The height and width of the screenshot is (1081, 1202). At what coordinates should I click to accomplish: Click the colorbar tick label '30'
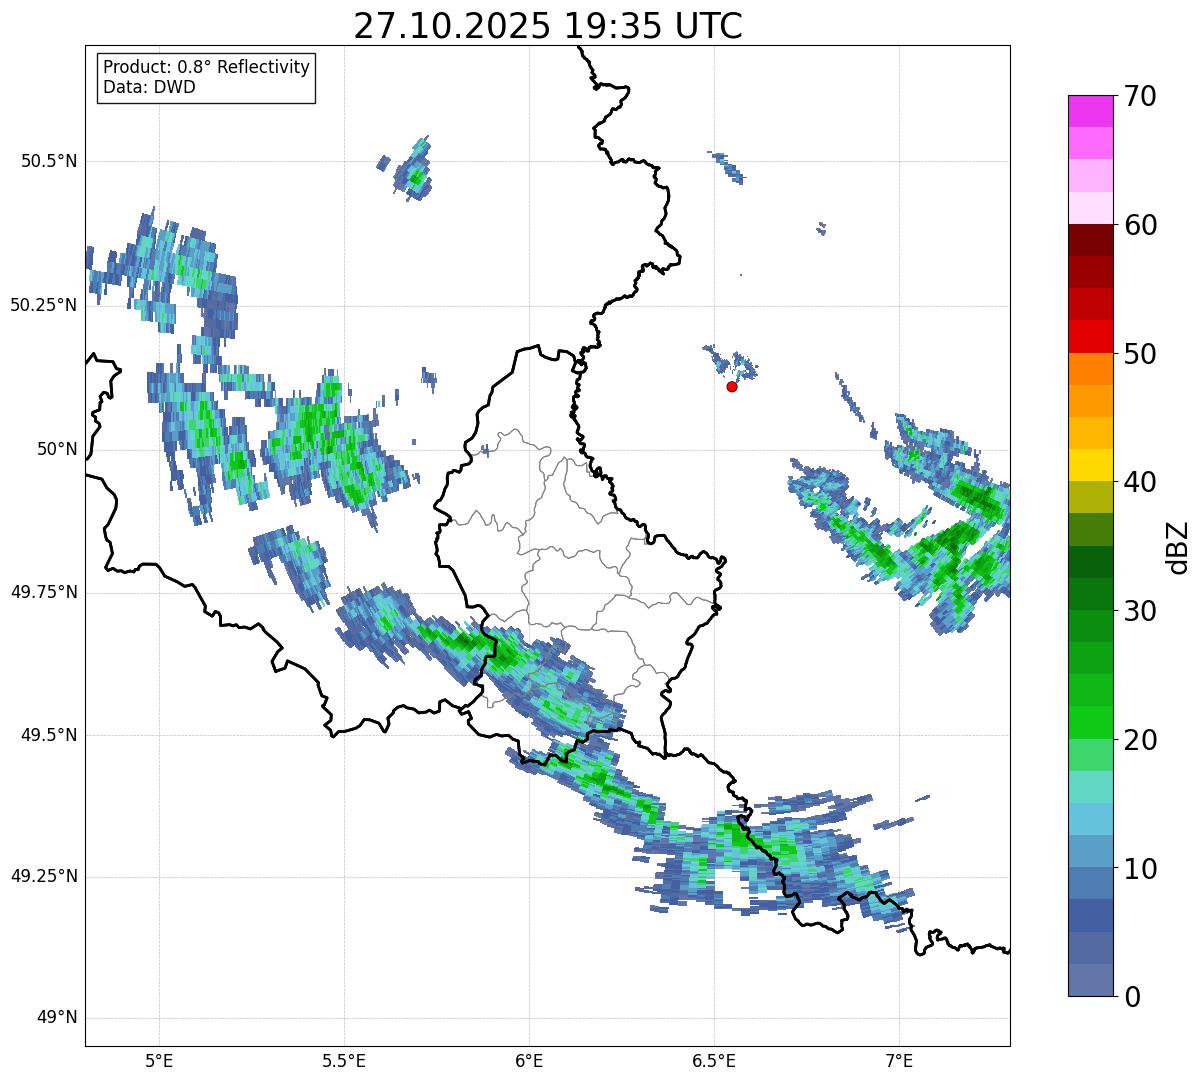coord(1140,611)
